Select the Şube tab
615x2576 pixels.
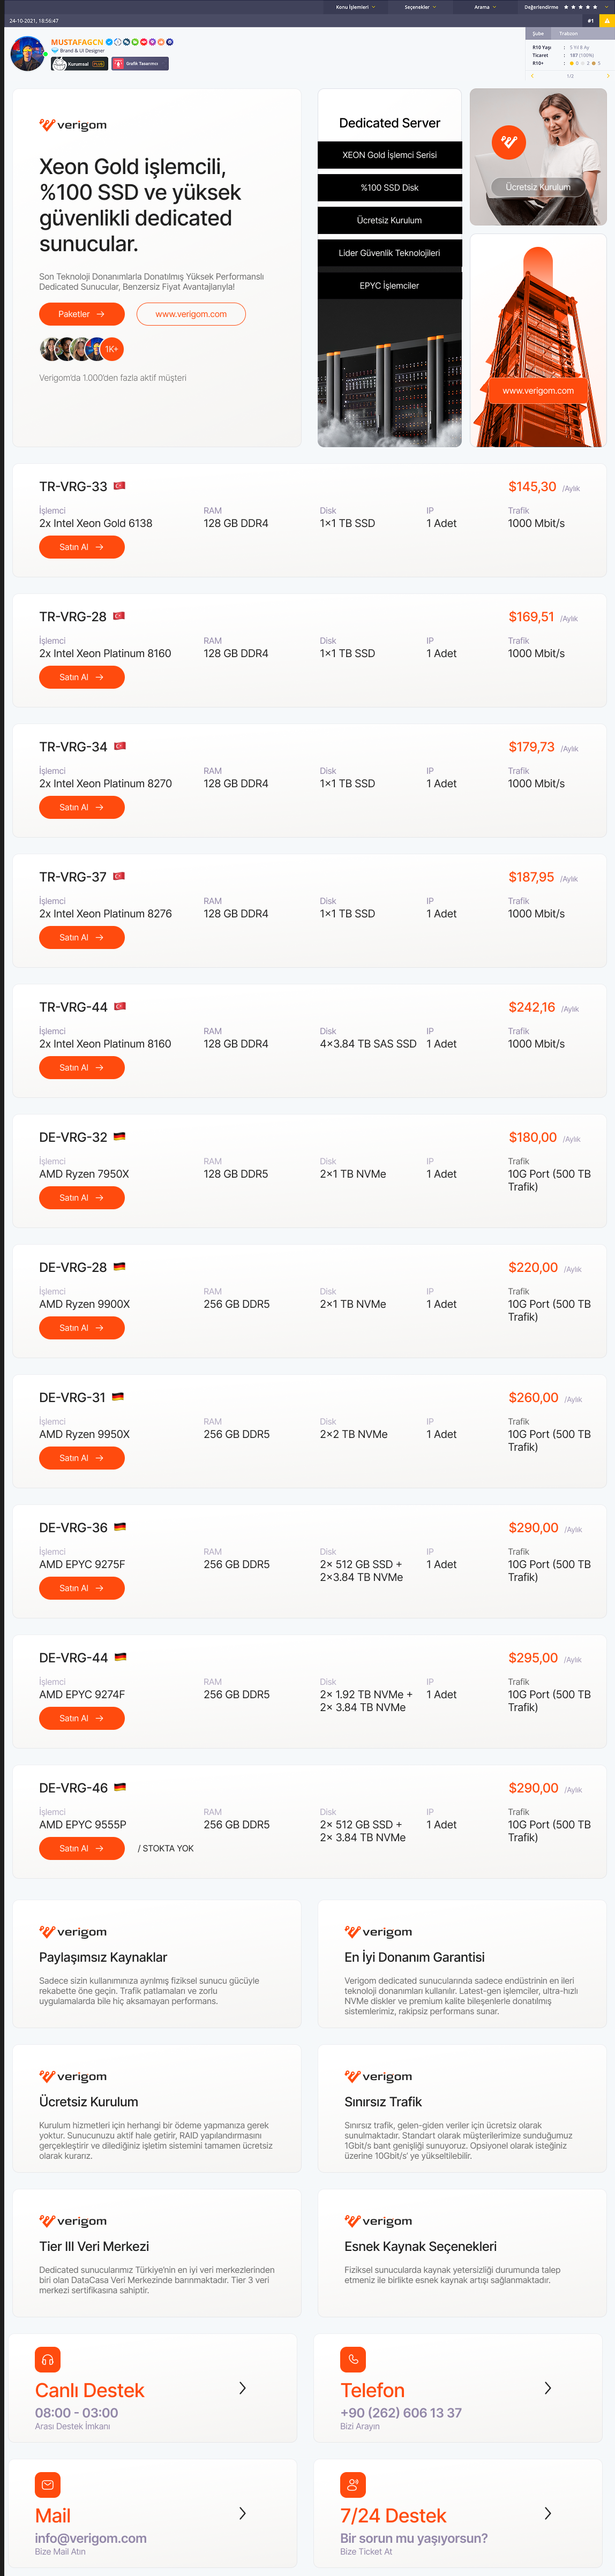[x=538, y=33]
